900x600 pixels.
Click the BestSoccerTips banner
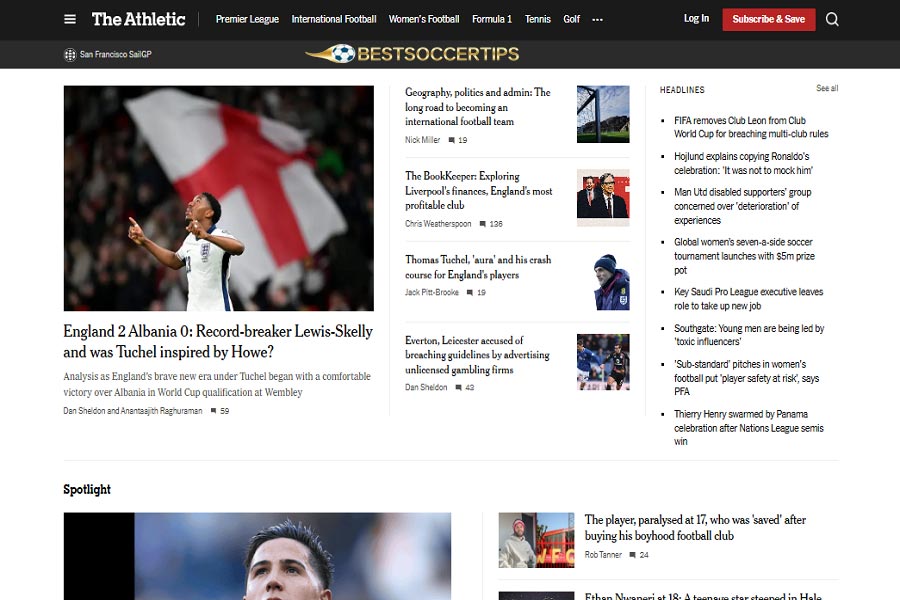(412, 54)
